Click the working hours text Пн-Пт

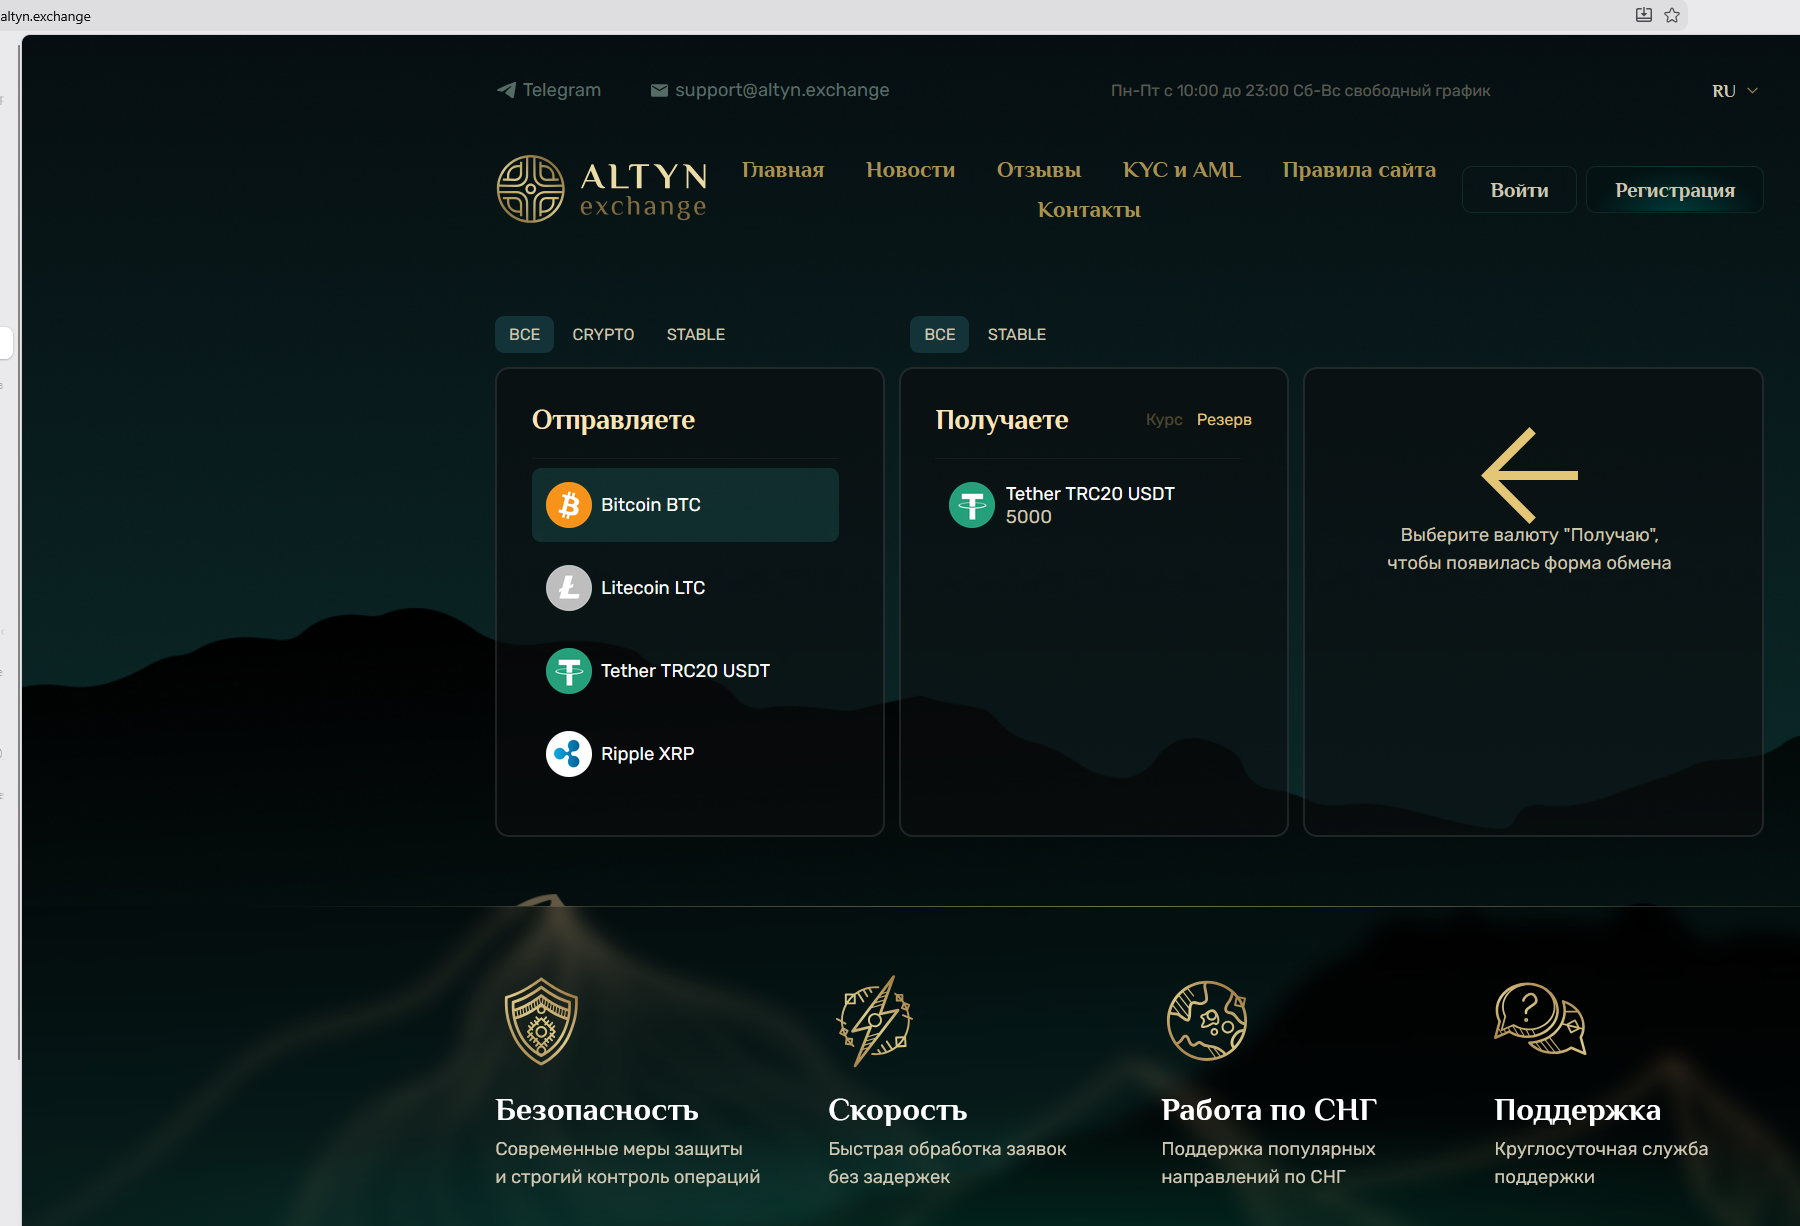click(x=1300, y=91)
